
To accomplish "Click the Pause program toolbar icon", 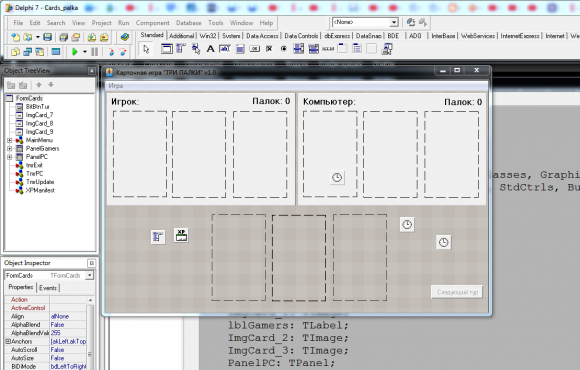I will (95, 52).
